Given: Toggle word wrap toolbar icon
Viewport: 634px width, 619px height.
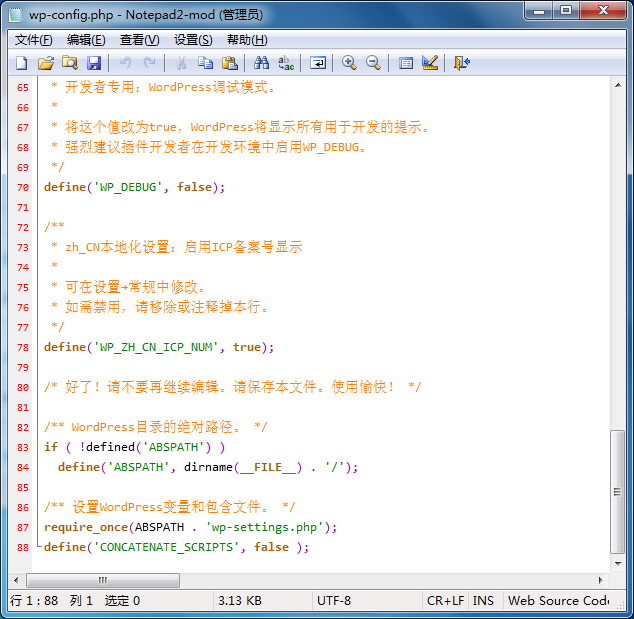Looking at the screenshot, I should pos(318,63).
